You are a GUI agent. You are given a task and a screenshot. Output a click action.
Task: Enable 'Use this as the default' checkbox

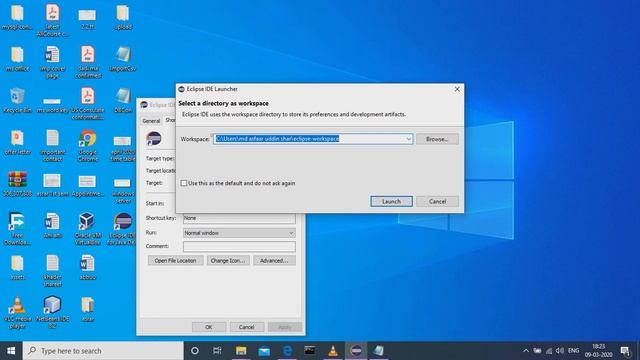point(184,183)
